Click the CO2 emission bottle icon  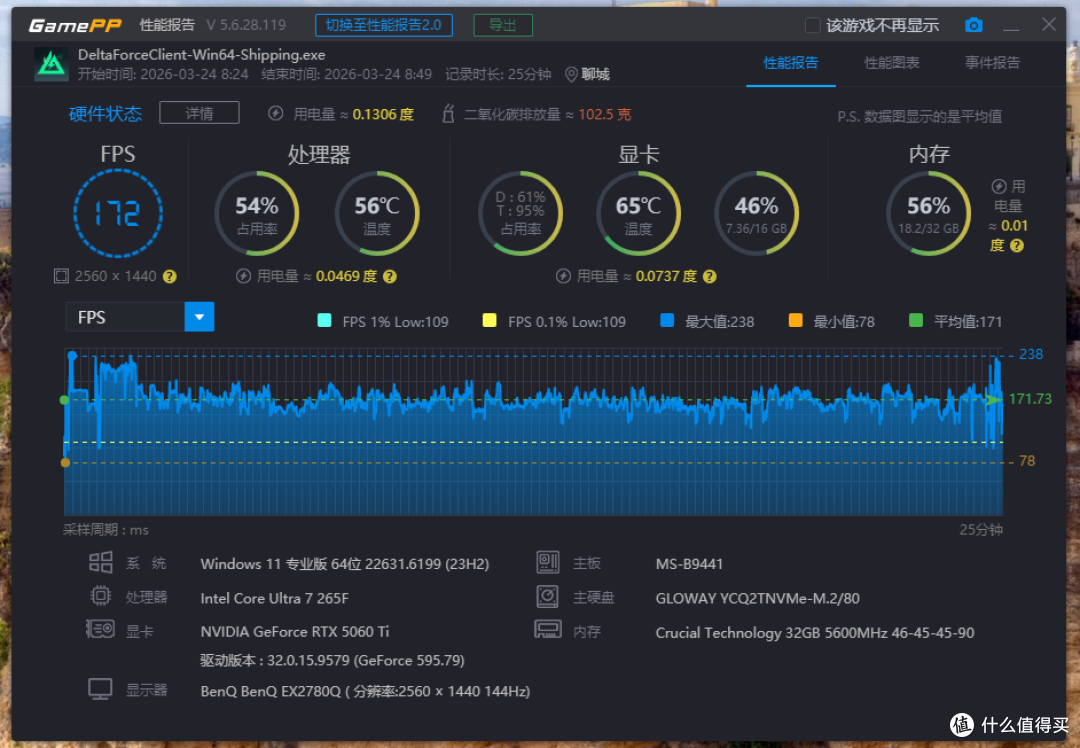(x=448, y=114)
